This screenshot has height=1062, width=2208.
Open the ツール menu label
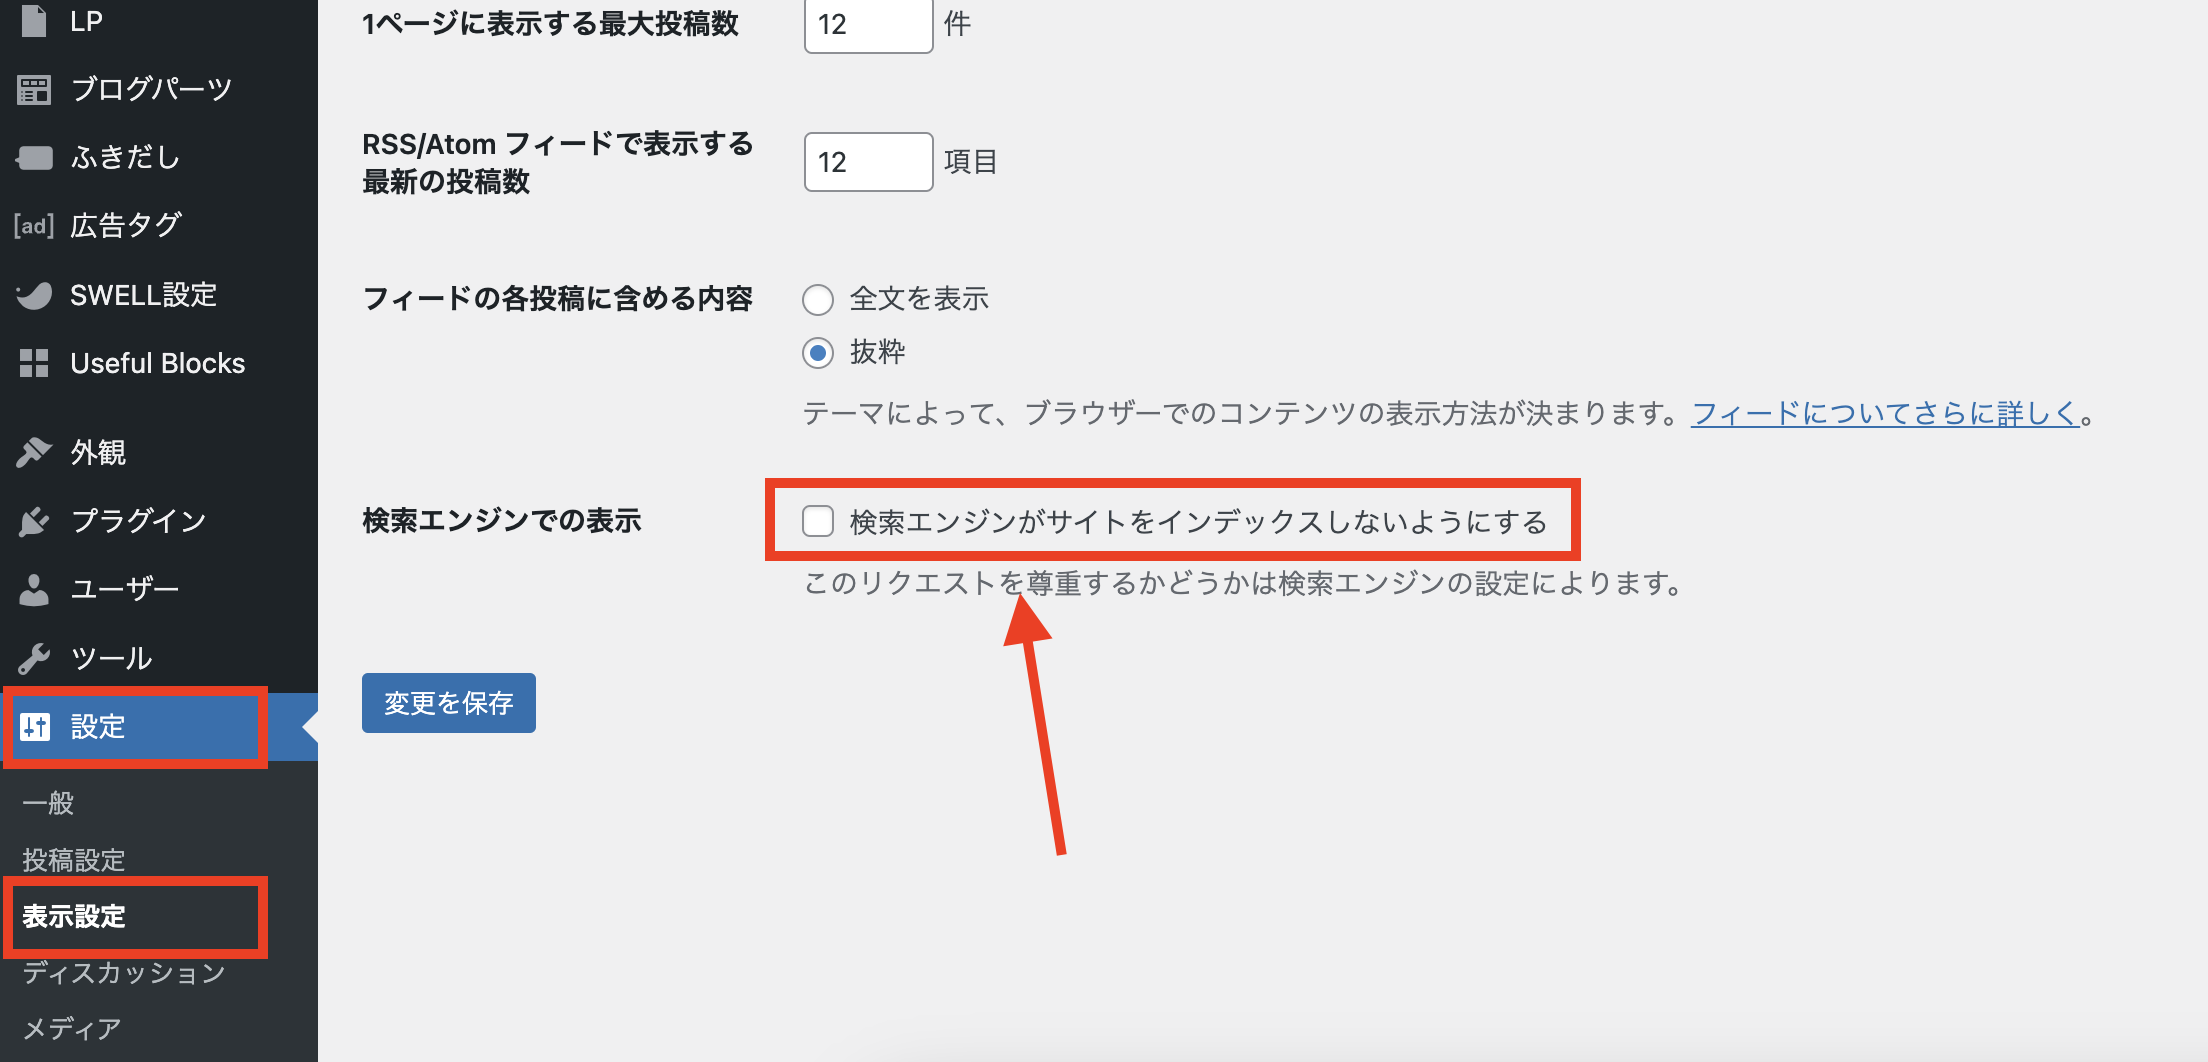pos(111,658)
